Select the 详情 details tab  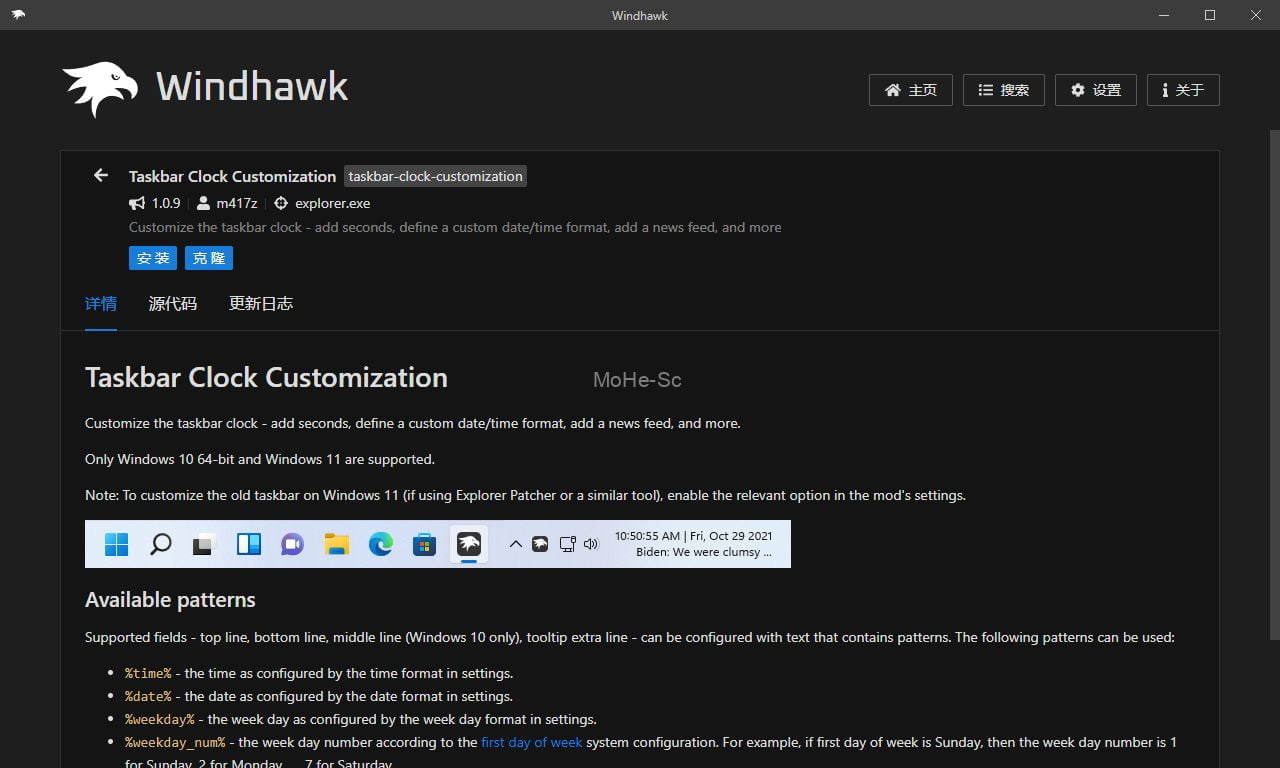[101, 304]
